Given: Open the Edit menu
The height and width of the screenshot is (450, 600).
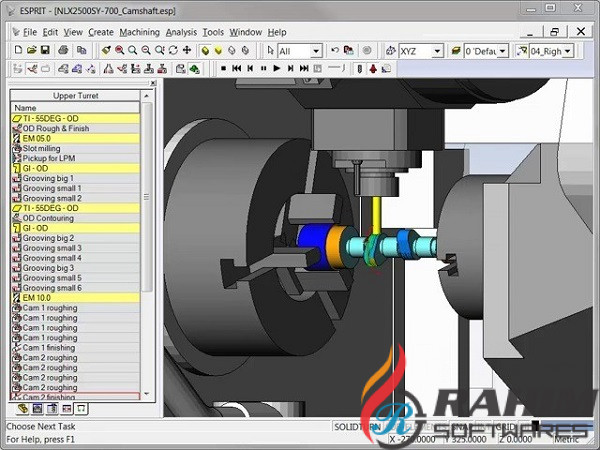Looking at the screenshot, I should pyautogui.click(x=50, y=32).
